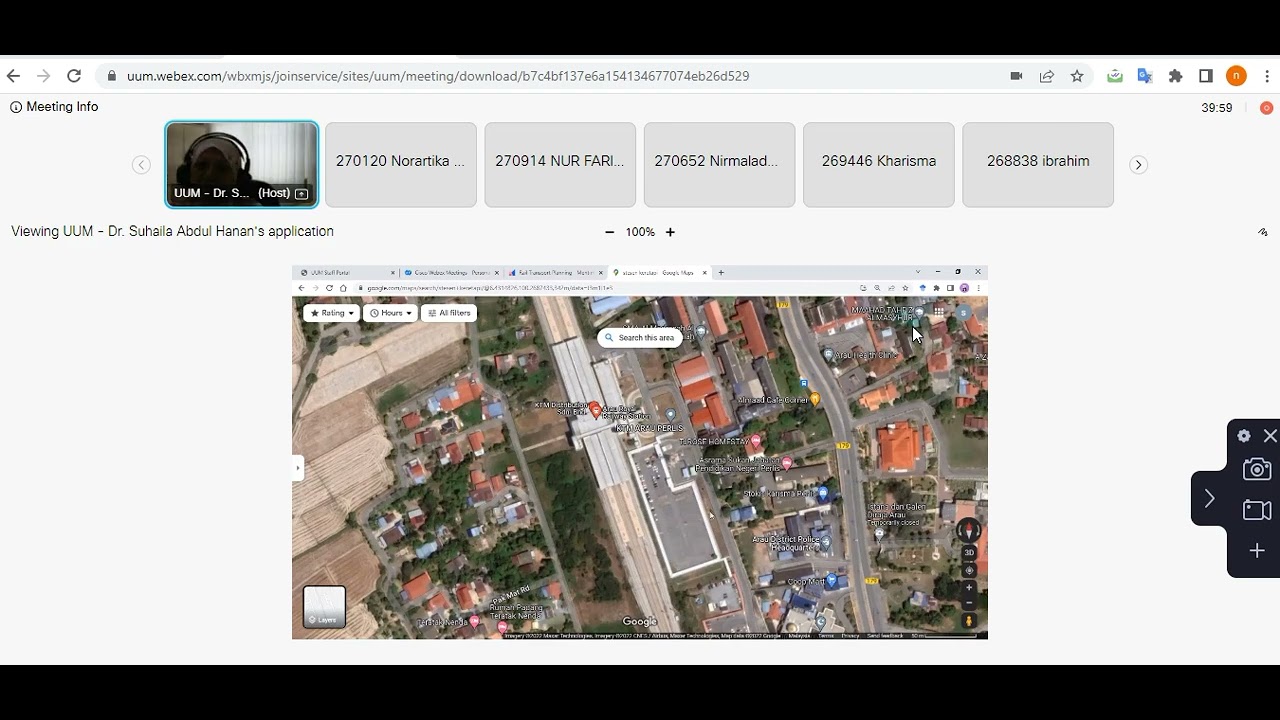
Task: Open All filters in Google Maps
Action: click(x=449, y=313)
